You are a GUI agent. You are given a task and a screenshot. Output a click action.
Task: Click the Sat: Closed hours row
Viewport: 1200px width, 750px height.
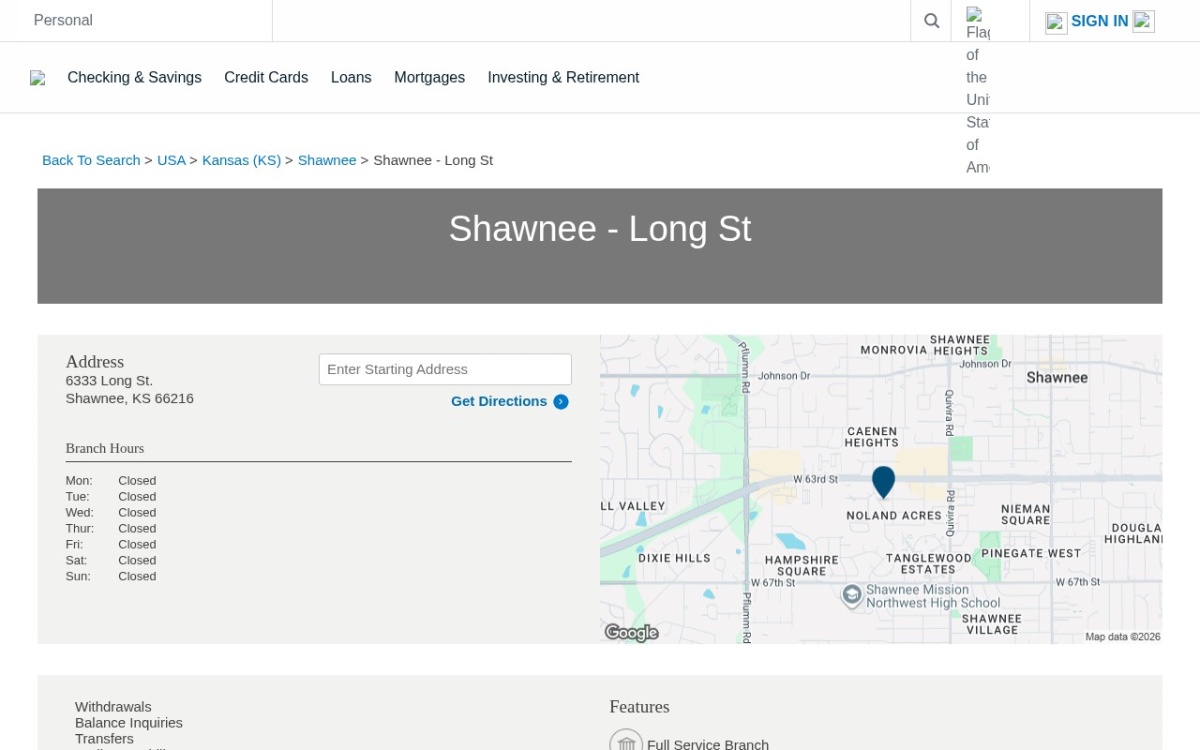click(111, 561)
